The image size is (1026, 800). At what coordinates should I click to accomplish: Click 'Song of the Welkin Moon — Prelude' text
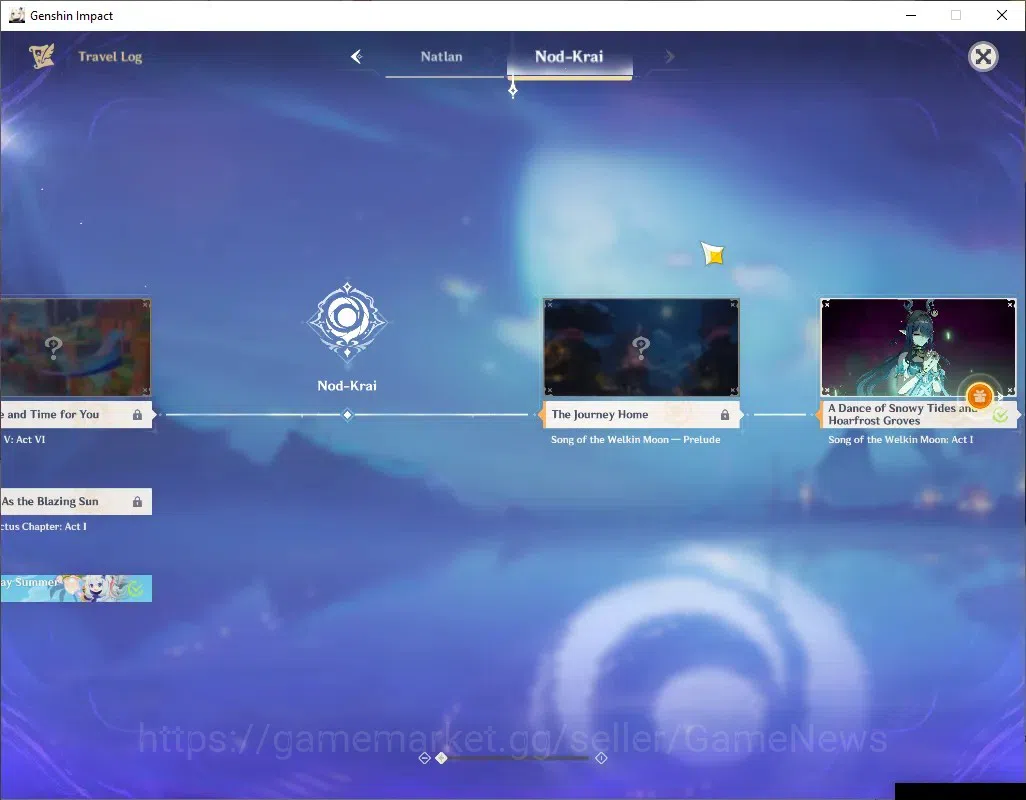[635, 440]
